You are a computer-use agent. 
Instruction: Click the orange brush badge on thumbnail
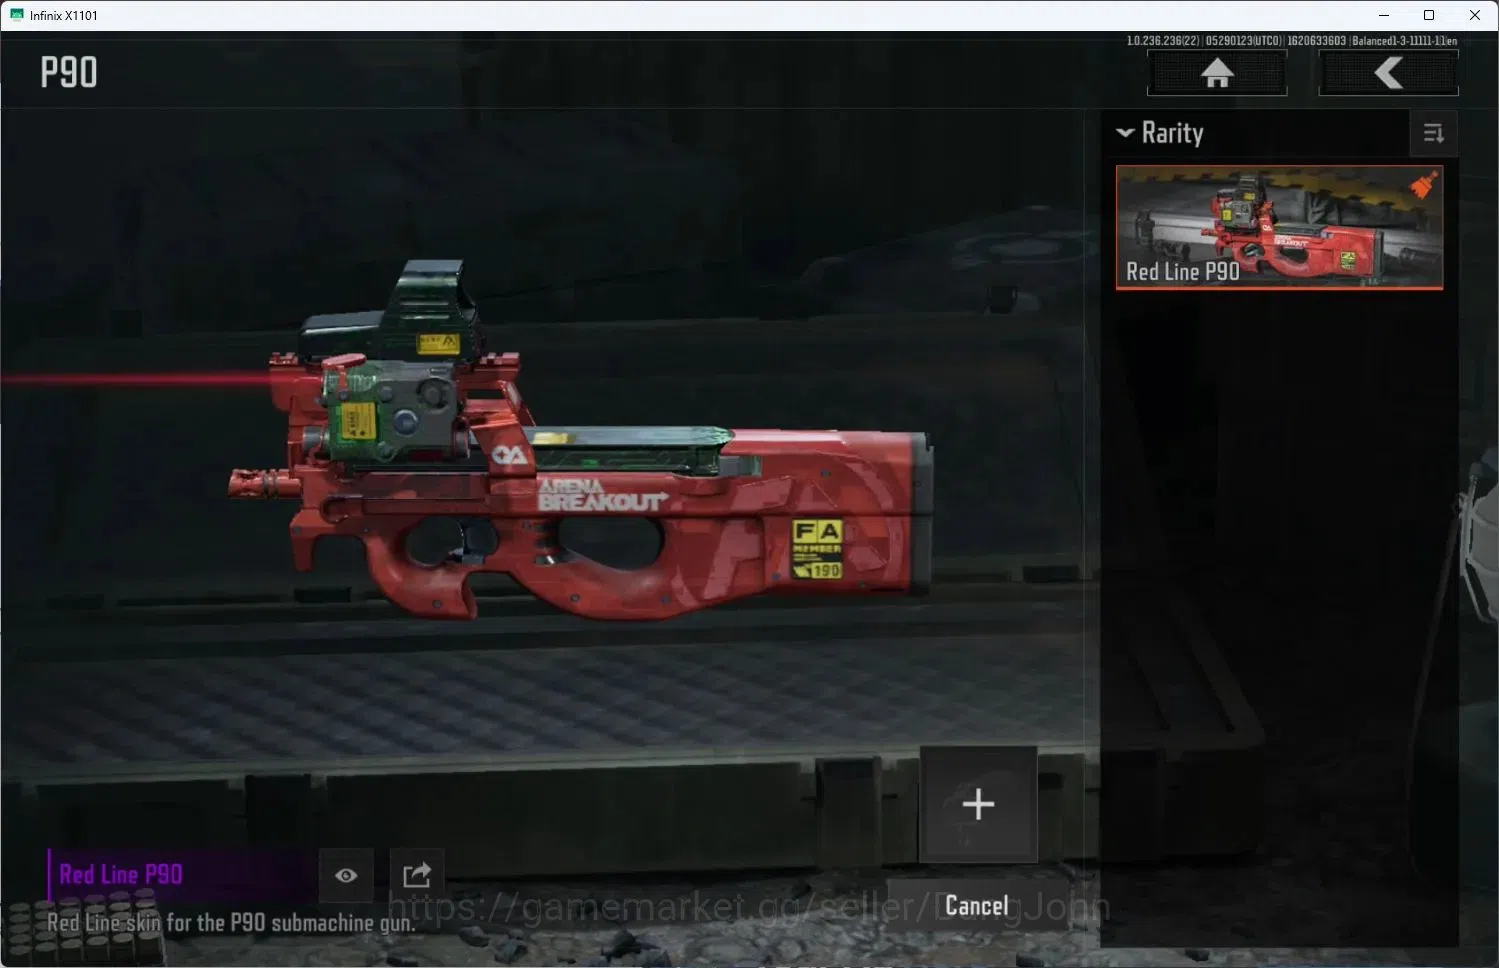1424,184
